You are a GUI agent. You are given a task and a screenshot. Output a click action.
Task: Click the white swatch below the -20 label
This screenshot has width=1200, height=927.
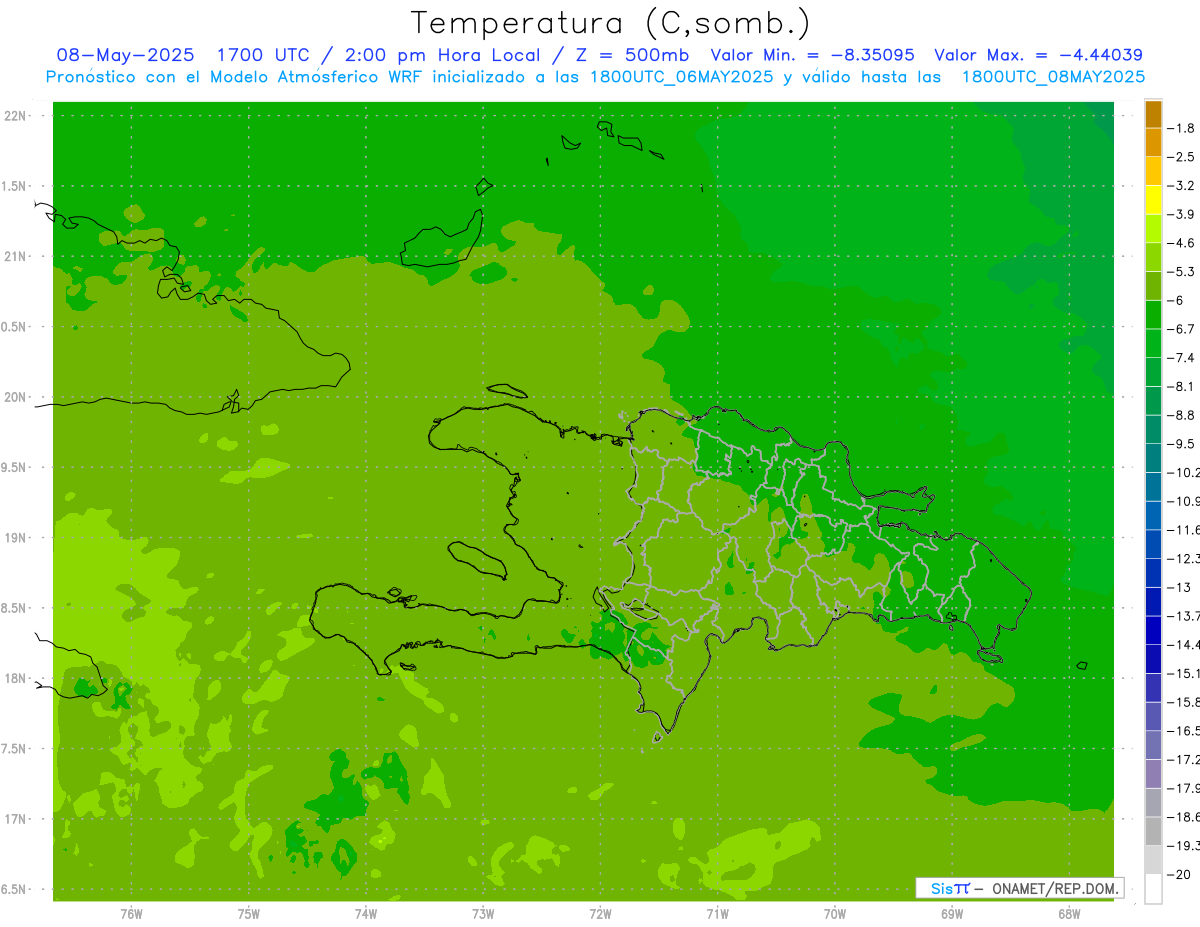click(1153, 889)
